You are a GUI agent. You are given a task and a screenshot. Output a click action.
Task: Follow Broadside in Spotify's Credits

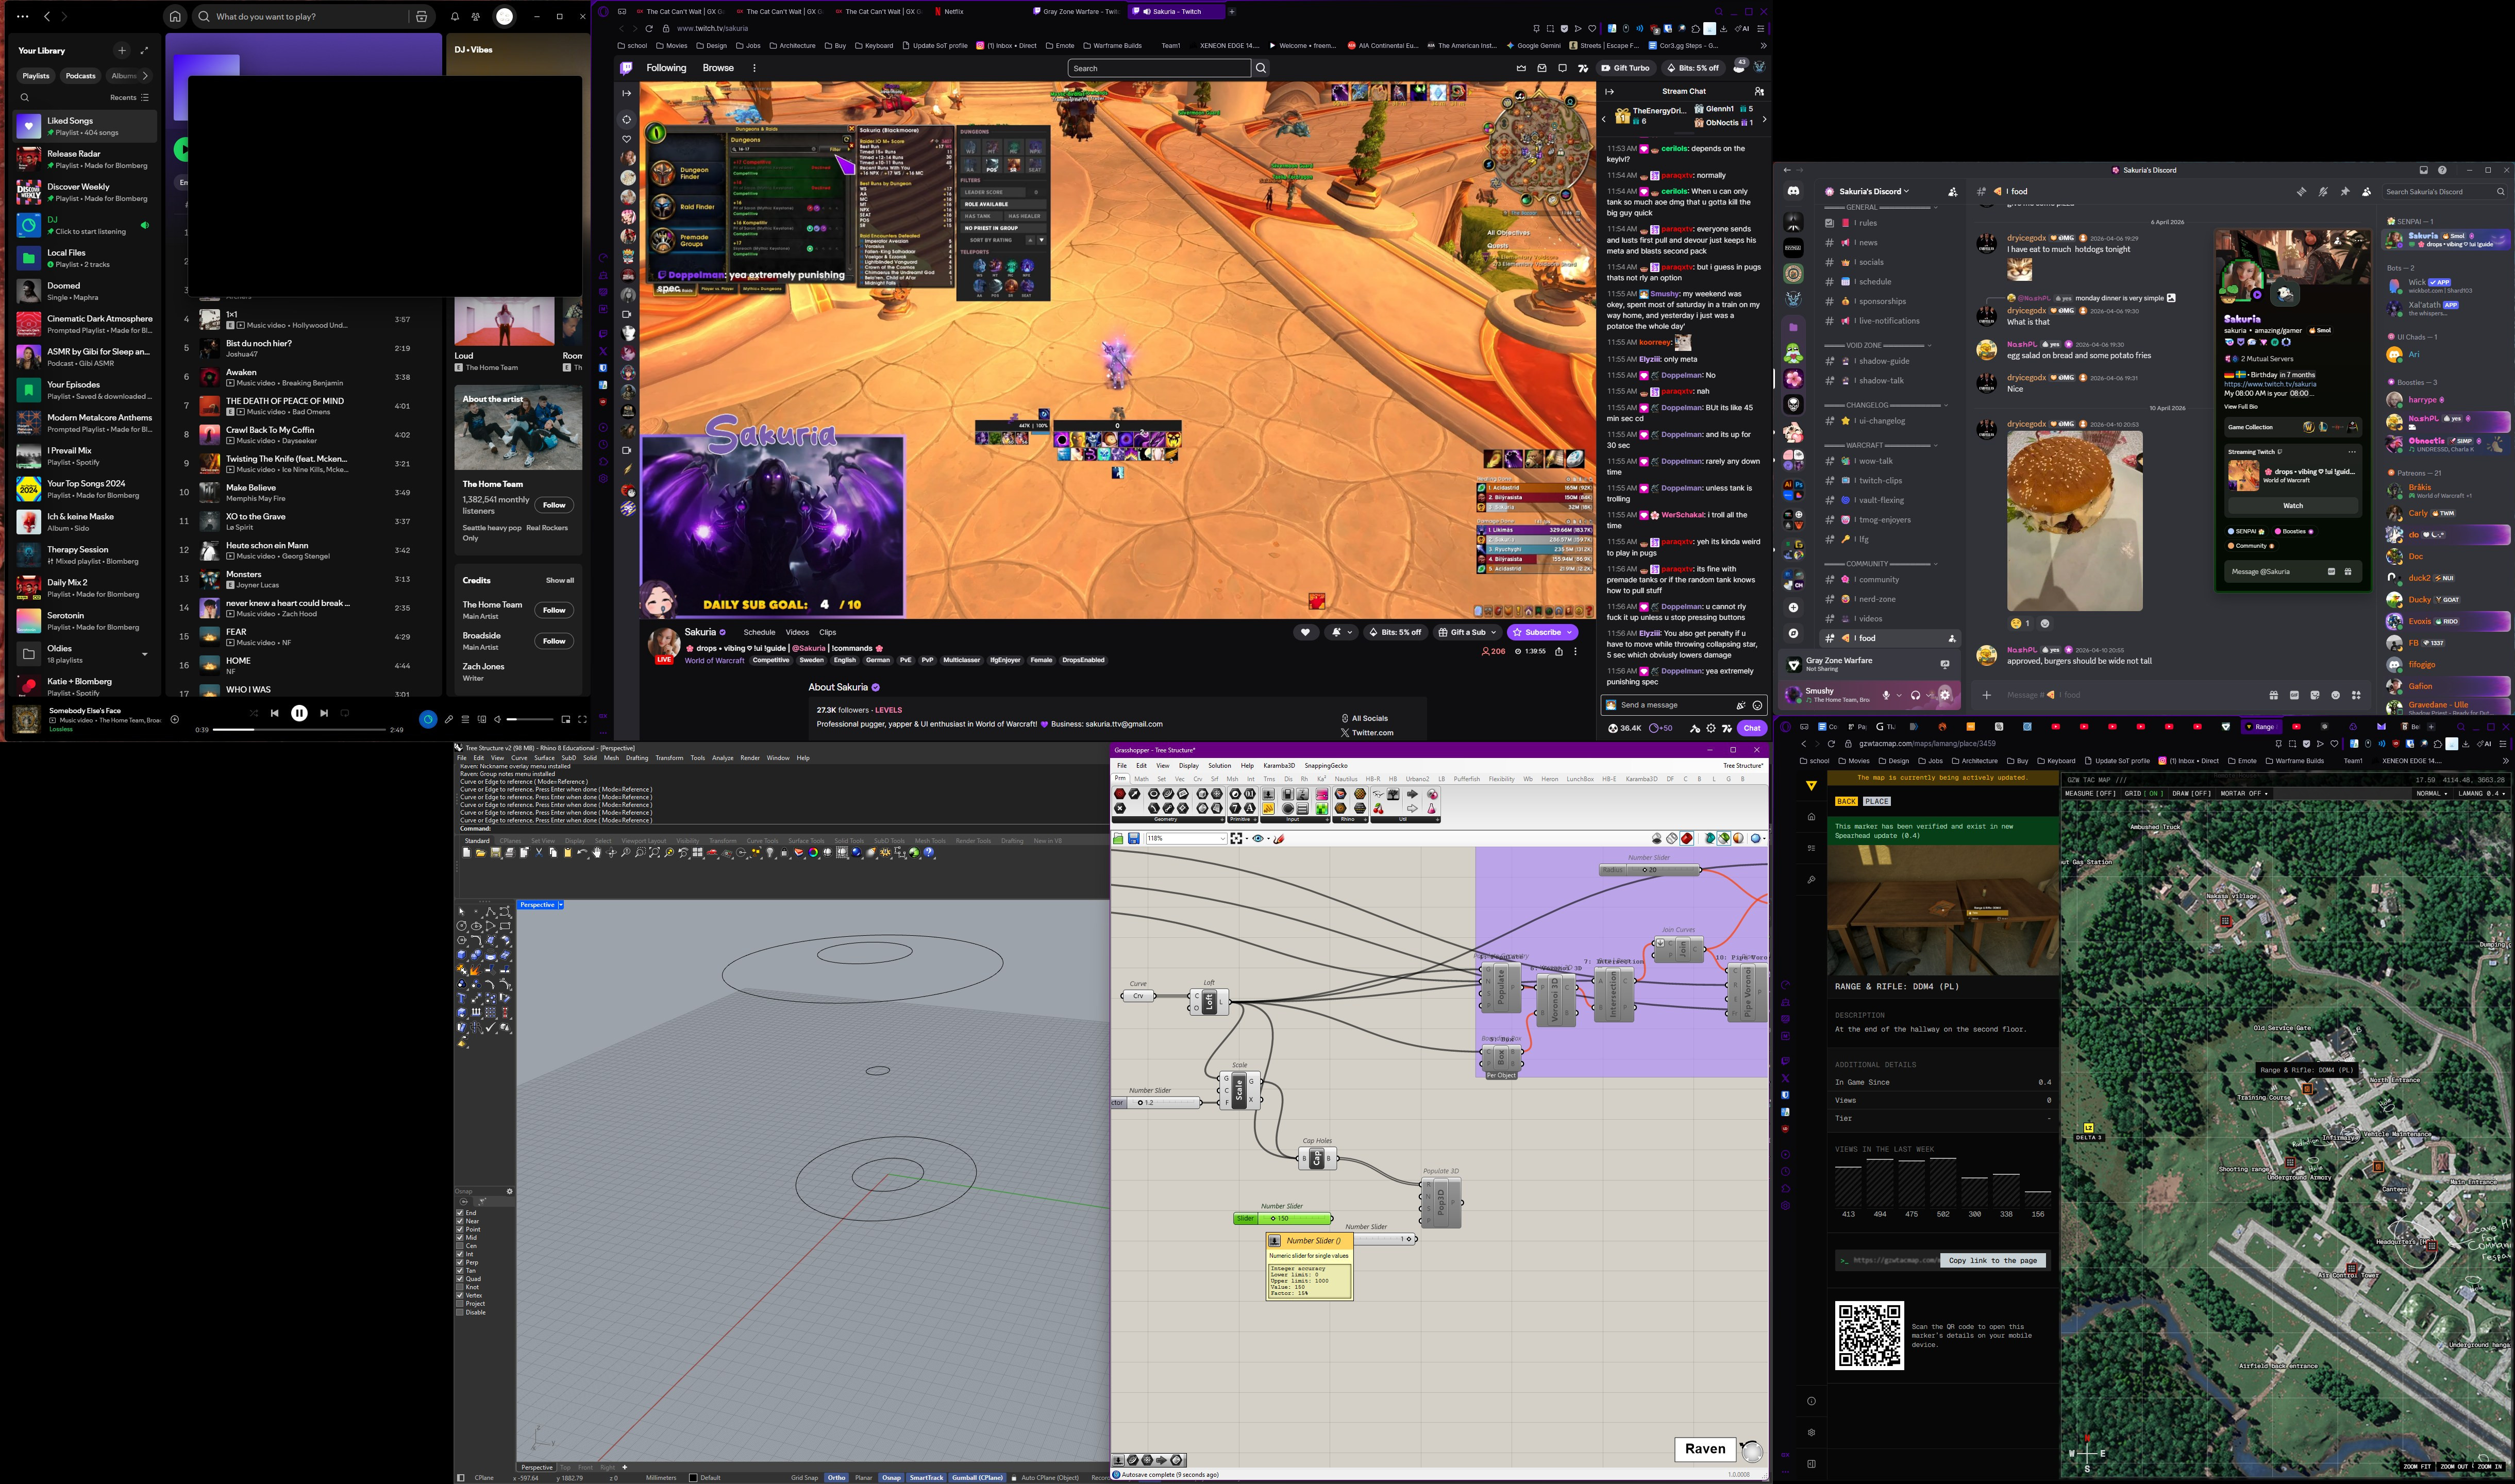[x=554, y=641]
